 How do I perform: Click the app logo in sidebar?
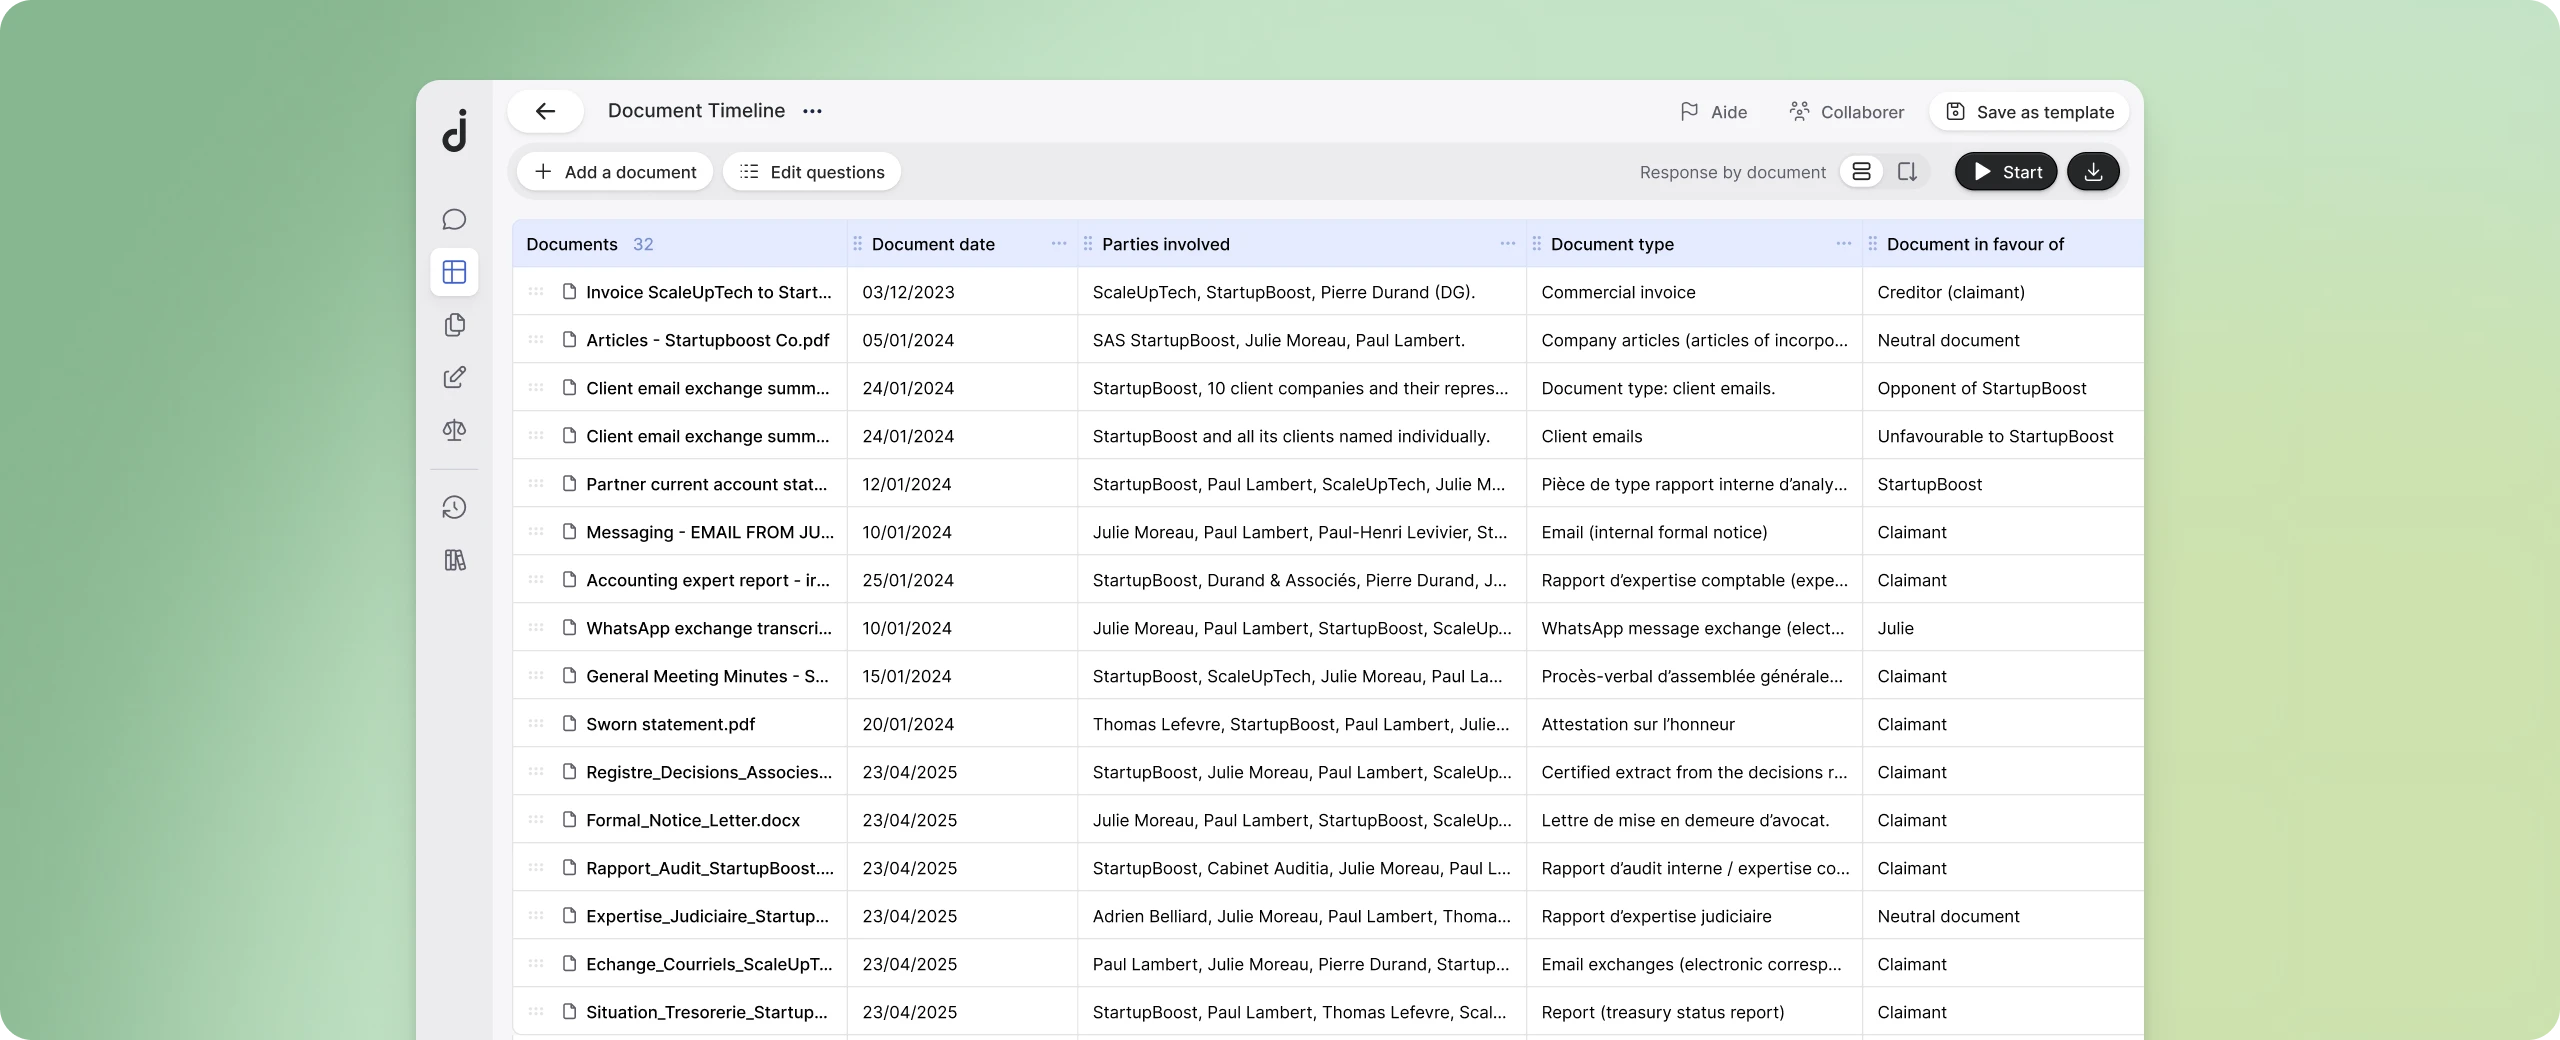(455, 130)
